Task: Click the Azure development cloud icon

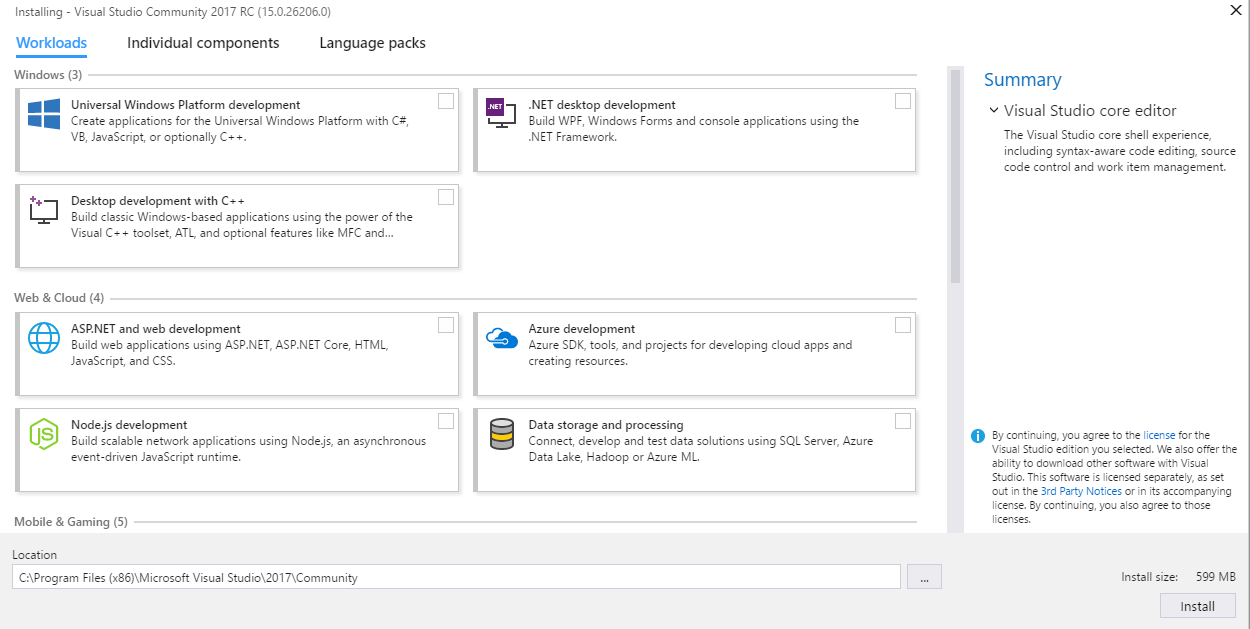Action: coord(501,337)
